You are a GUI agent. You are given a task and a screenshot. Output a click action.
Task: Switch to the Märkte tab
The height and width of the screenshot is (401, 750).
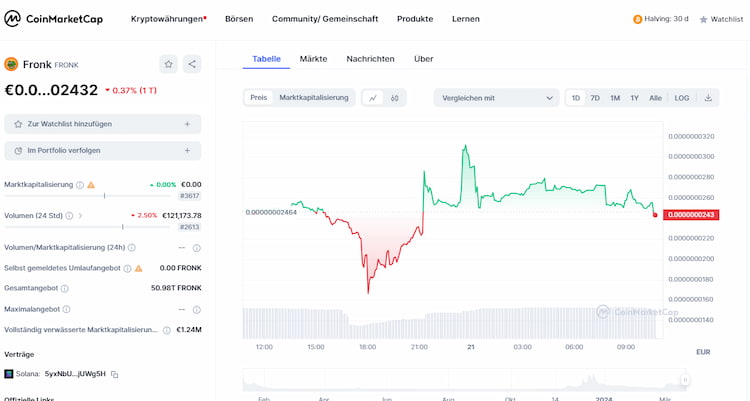click(313, 59)
